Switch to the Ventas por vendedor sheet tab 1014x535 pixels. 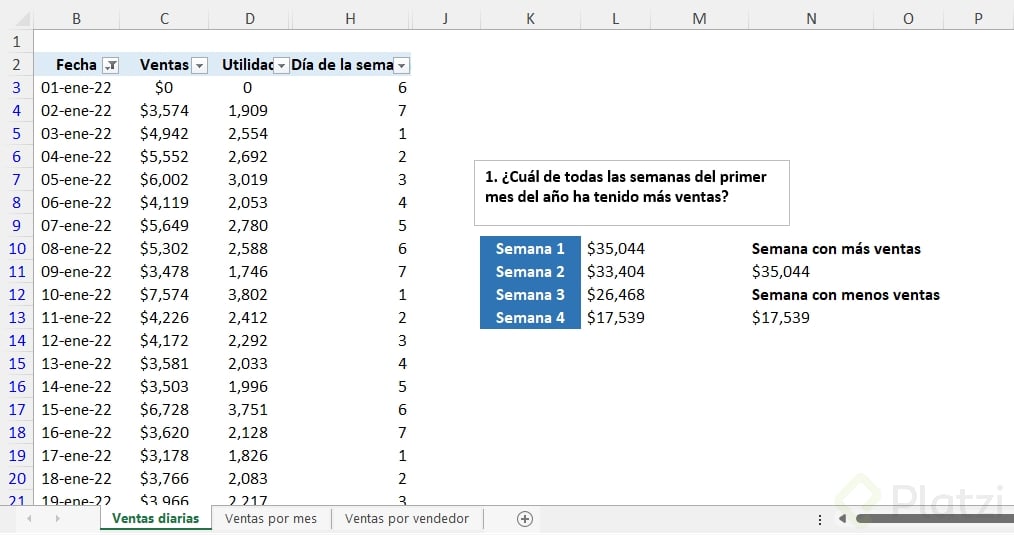click(x=407, y=519)
